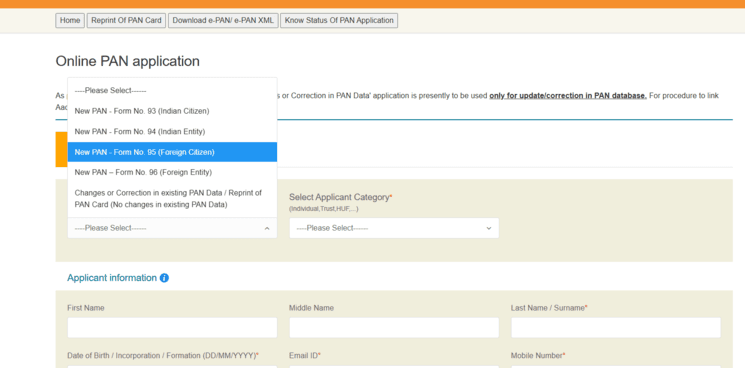Open the Select Applicant Category dropdown

tap(394, 228)
